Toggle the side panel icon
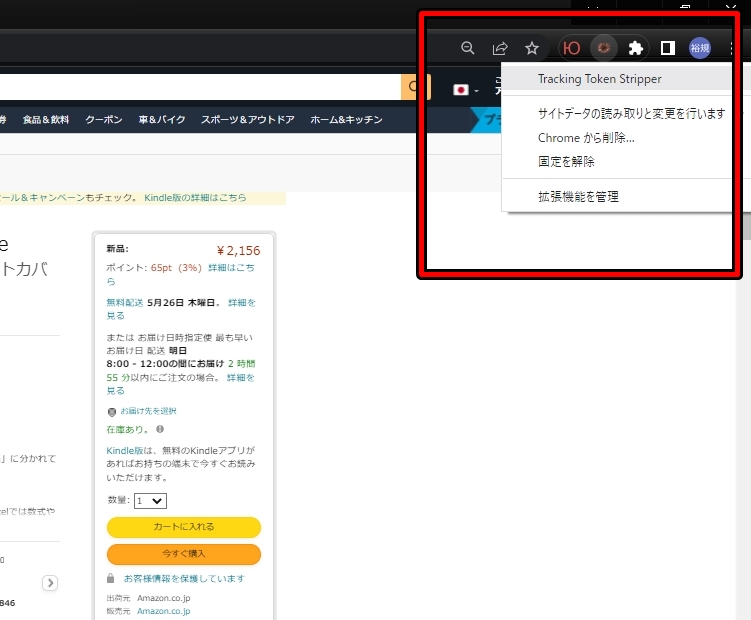Image resolution: width=751 pixels, height=620 pixels. (668, 48)
